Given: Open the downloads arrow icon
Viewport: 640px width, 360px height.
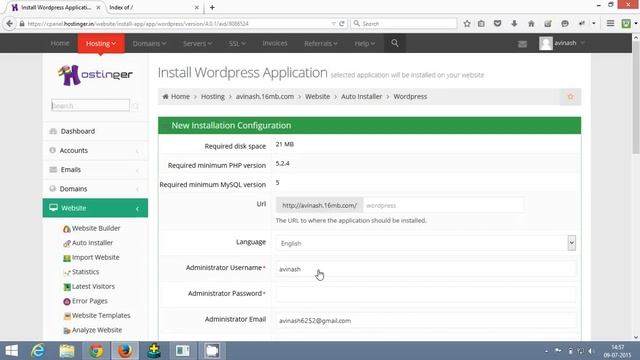Looking at the screenshot, I should click(514, 24).
